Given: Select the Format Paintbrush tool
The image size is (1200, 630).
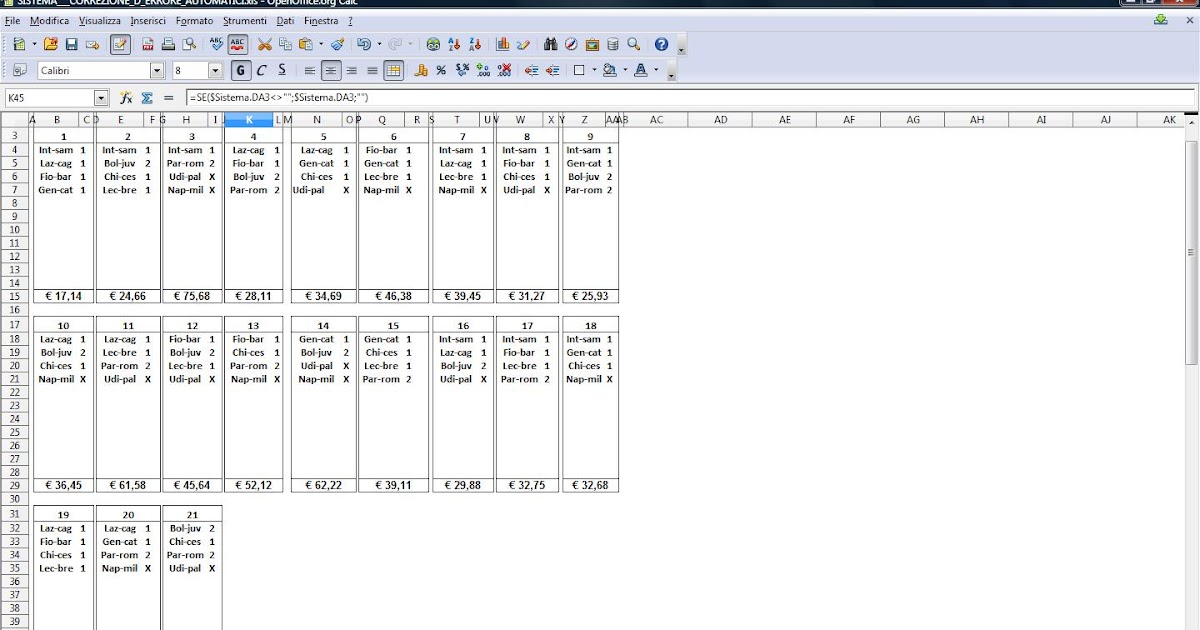Looking at the screenshot, I should [337, 44].
